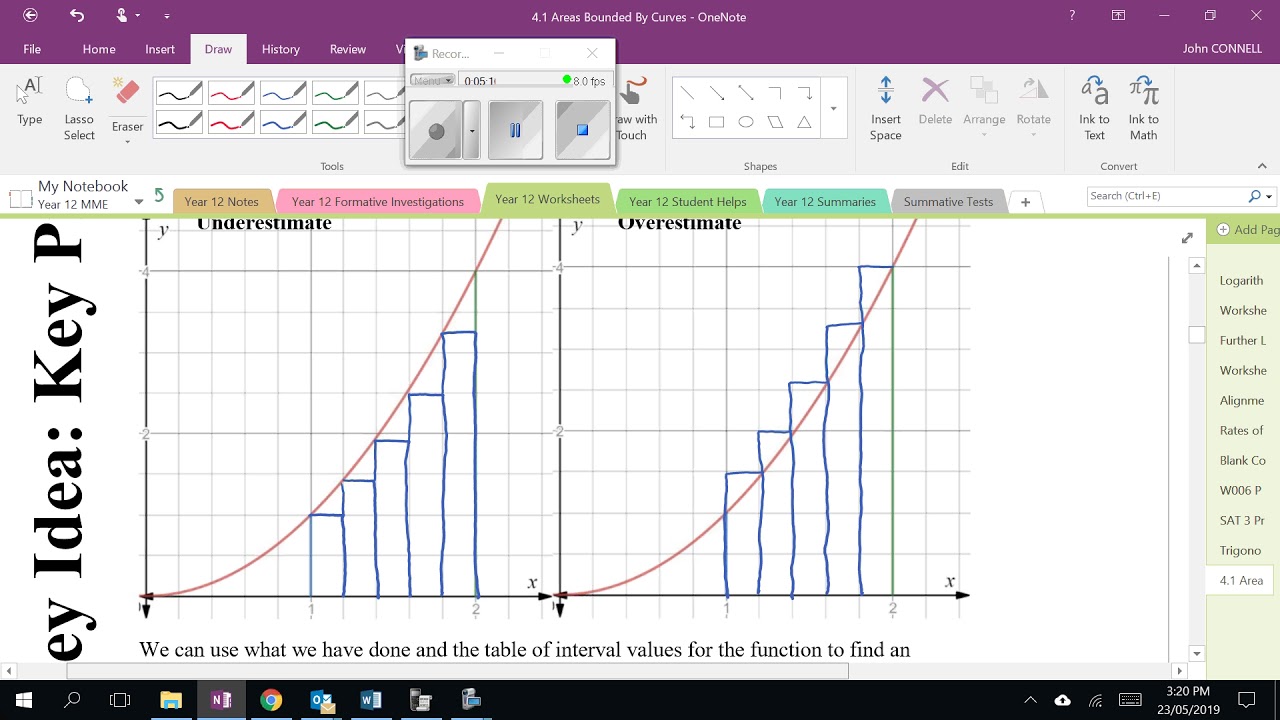Create a new section with plus tab
This screenshot has height=720, width=1280.
(x=1025, y=202)
